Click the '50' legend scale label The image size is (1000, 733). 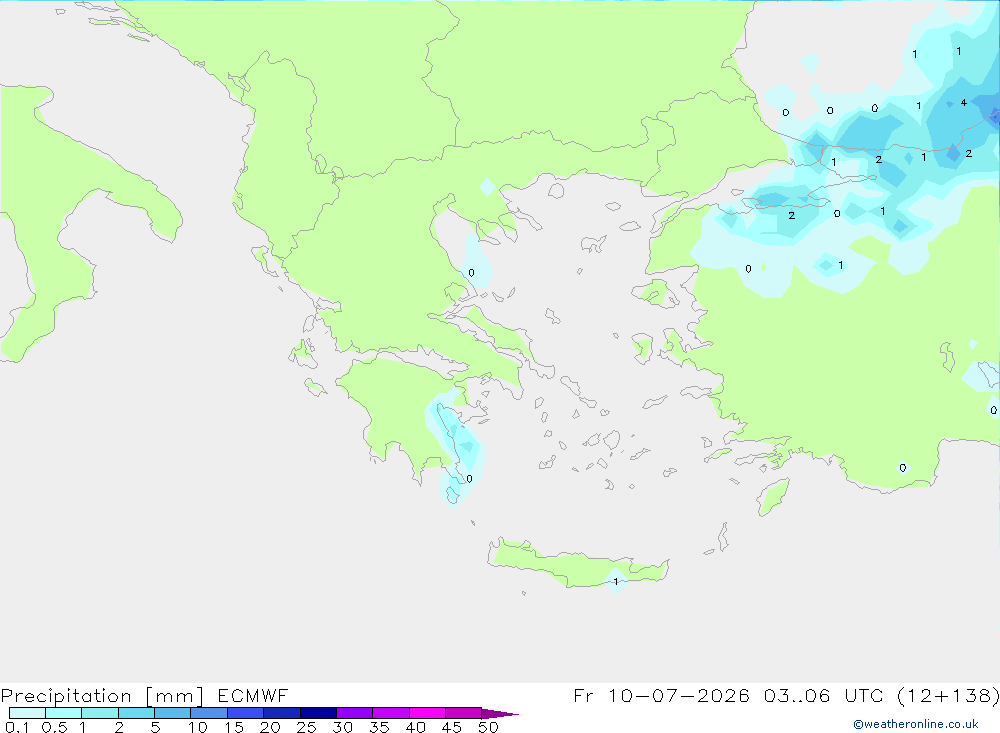point(488,727)
